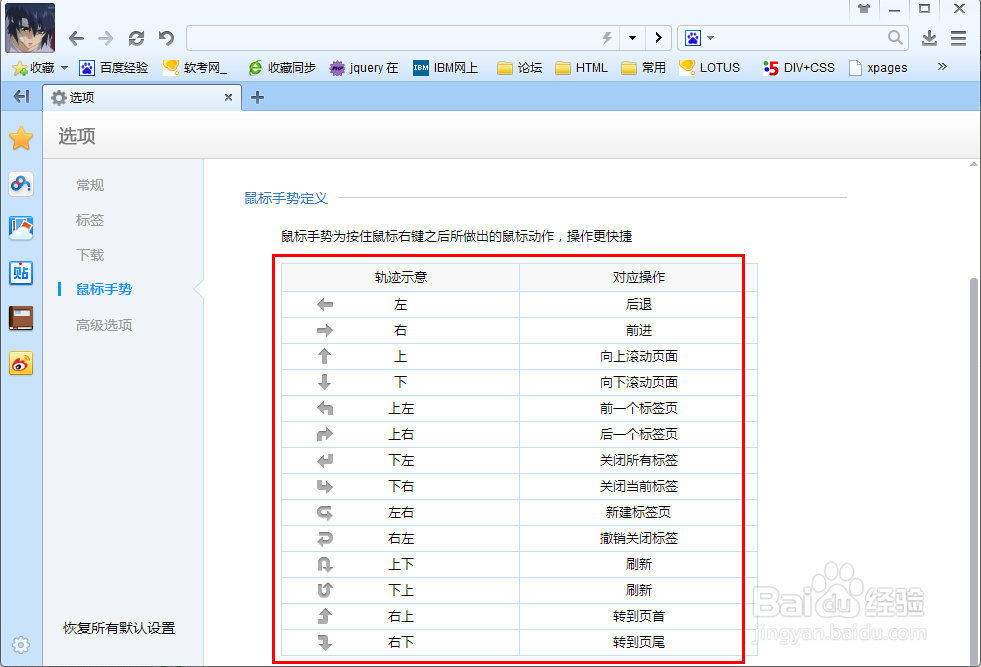The image size is (981, 667).
Task: Open the 百度经验 bookmark
Action: [x=114, y=68]
